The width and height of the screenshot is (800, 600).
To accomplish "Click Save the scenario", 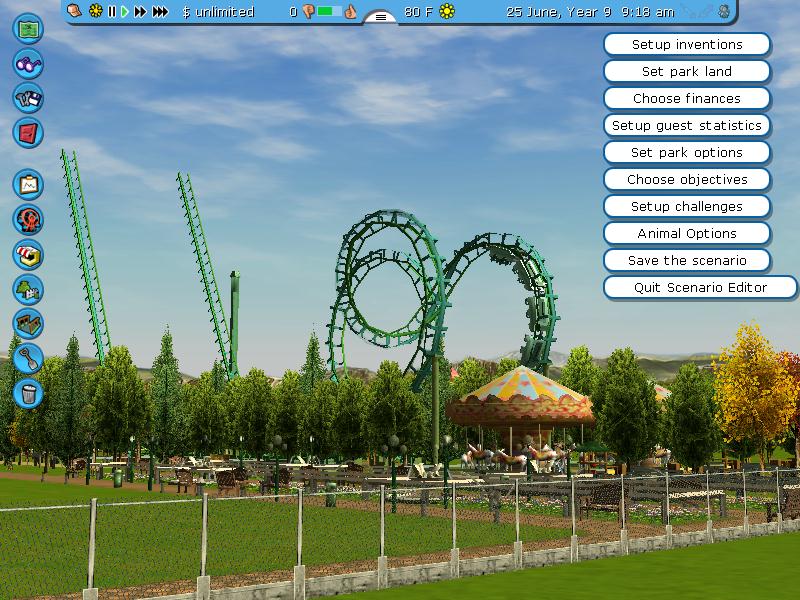I will coord(686,261).
